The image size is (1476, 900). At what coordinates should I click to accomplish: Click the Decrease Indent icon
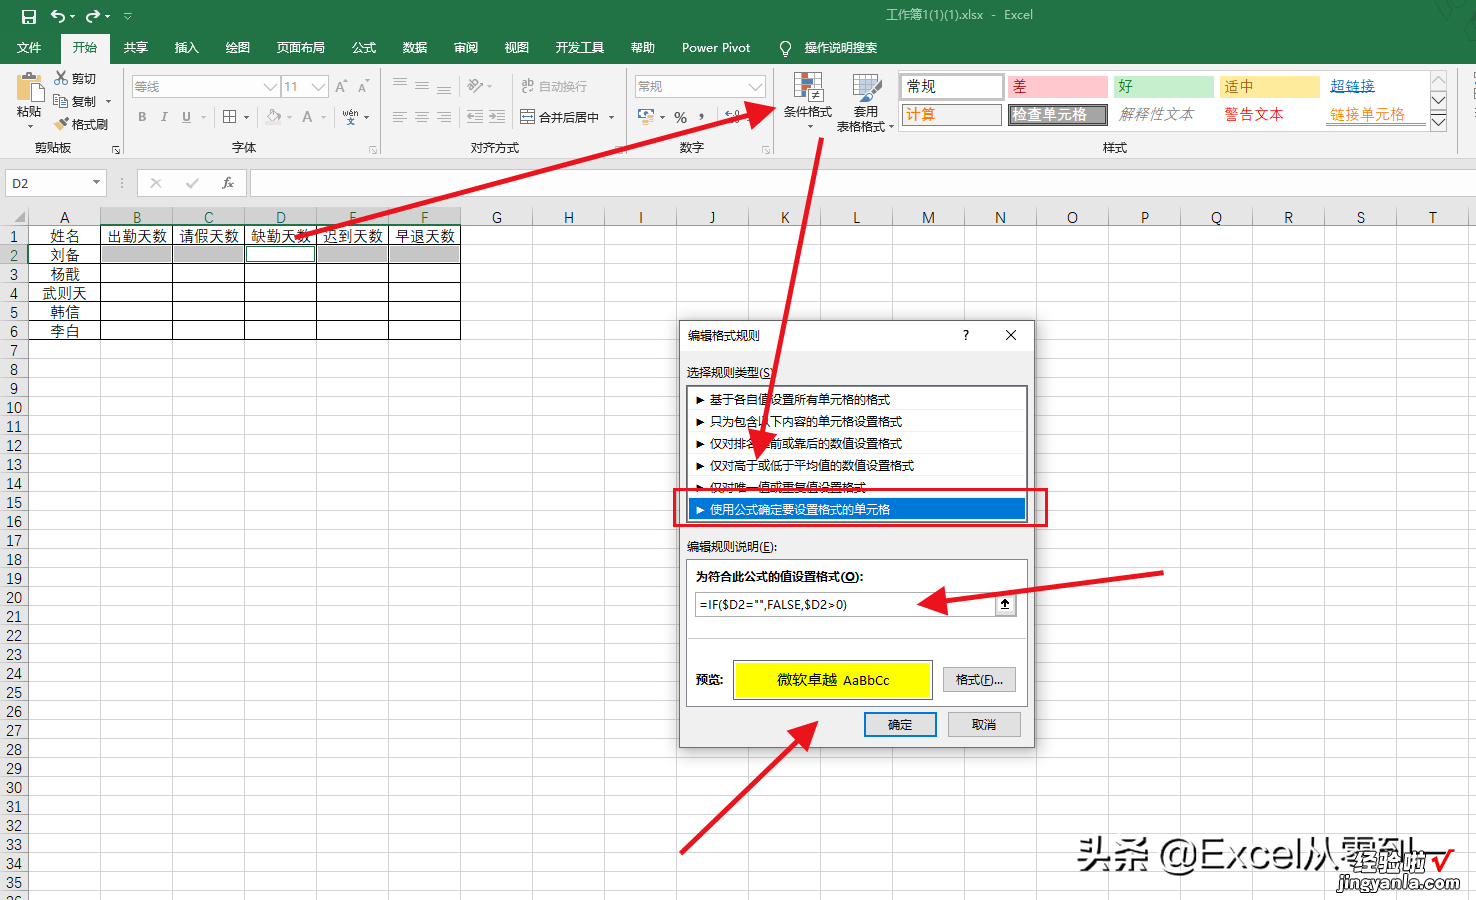click(x=474, y=117)
